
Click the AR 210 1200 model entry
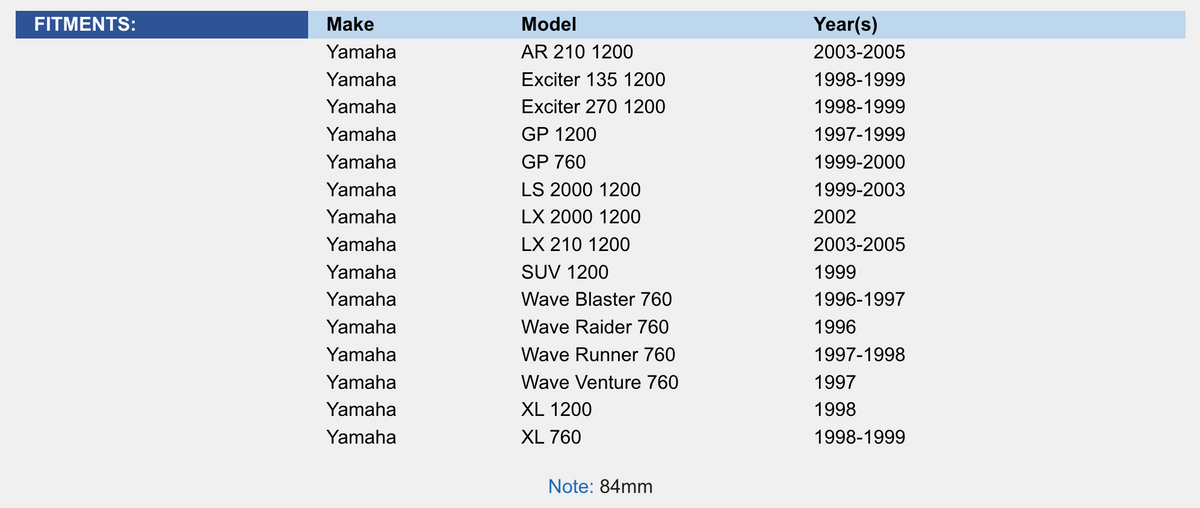pos(577,52)
